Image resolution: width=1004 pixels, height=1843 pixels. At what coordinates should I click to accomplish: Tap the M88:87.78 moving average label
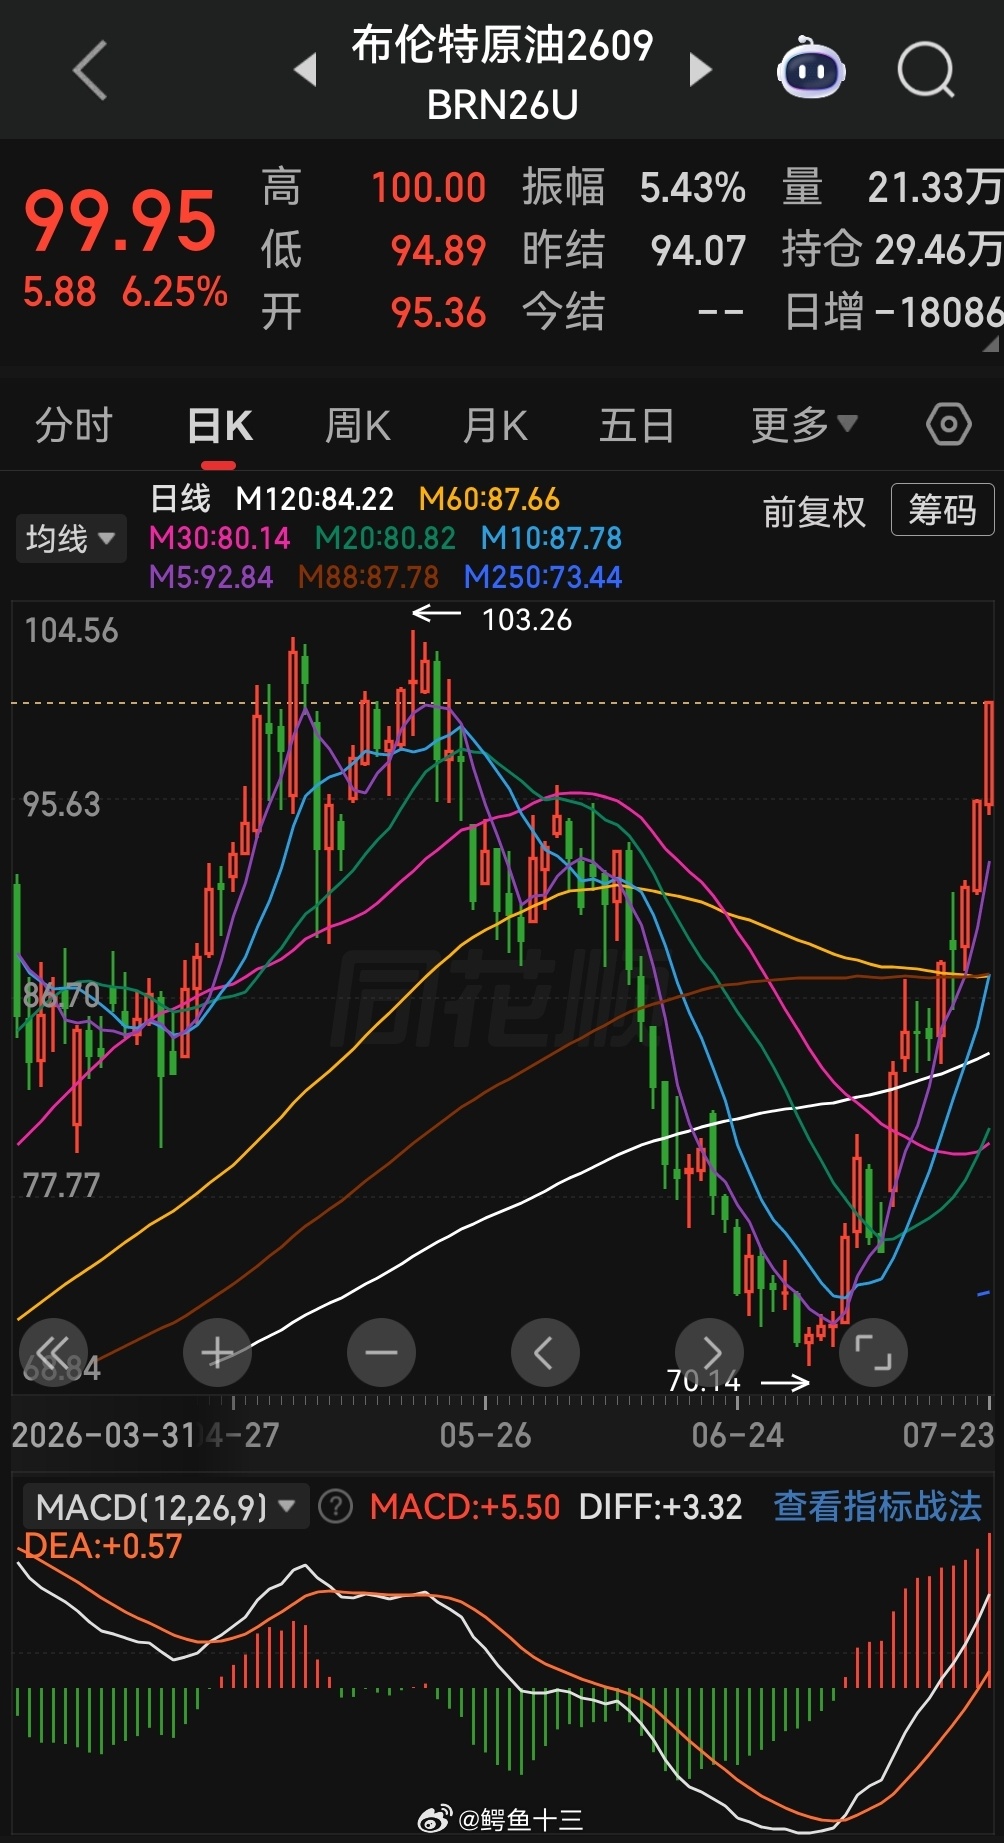click(x=368, y=577)
